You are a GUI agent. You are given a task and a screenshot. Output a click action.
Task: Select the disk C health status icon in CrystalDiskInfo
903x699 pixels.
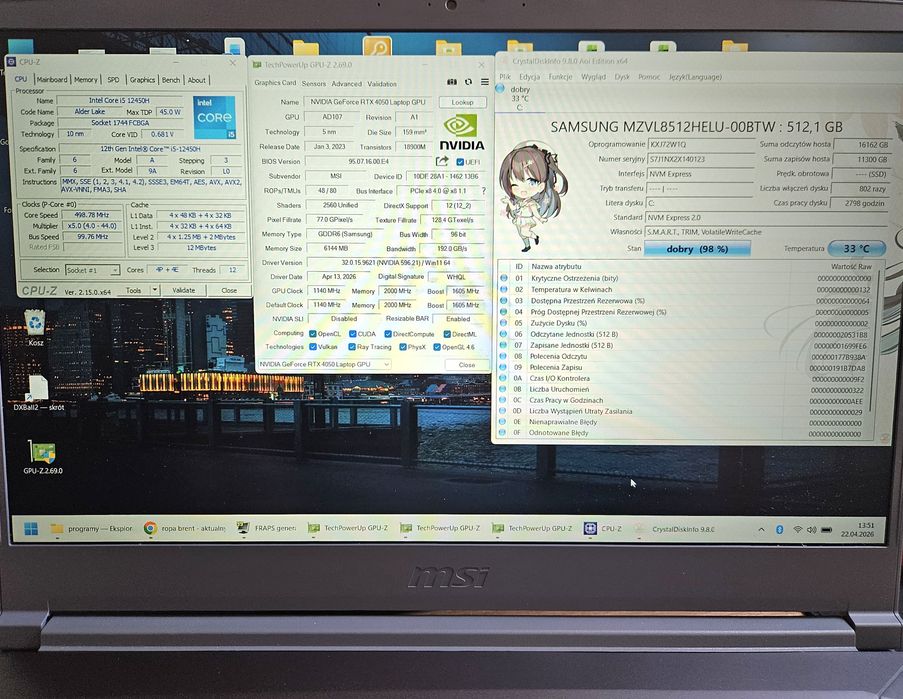click(500, 89)
